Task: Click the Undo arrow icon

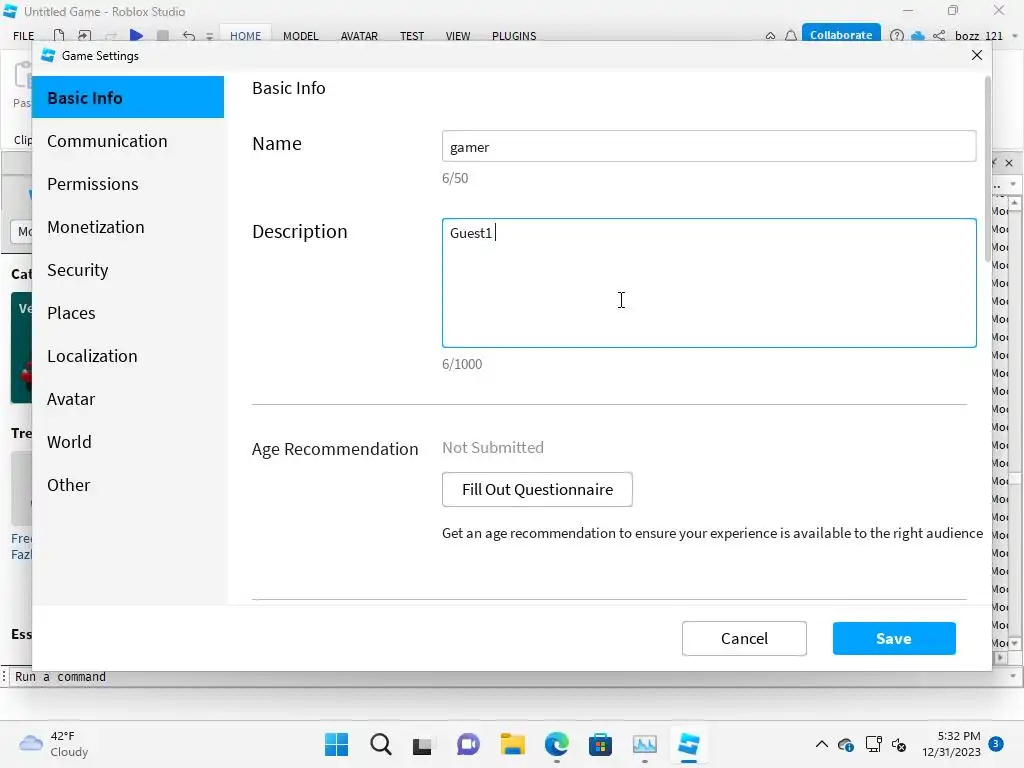Action: [189, 35]
